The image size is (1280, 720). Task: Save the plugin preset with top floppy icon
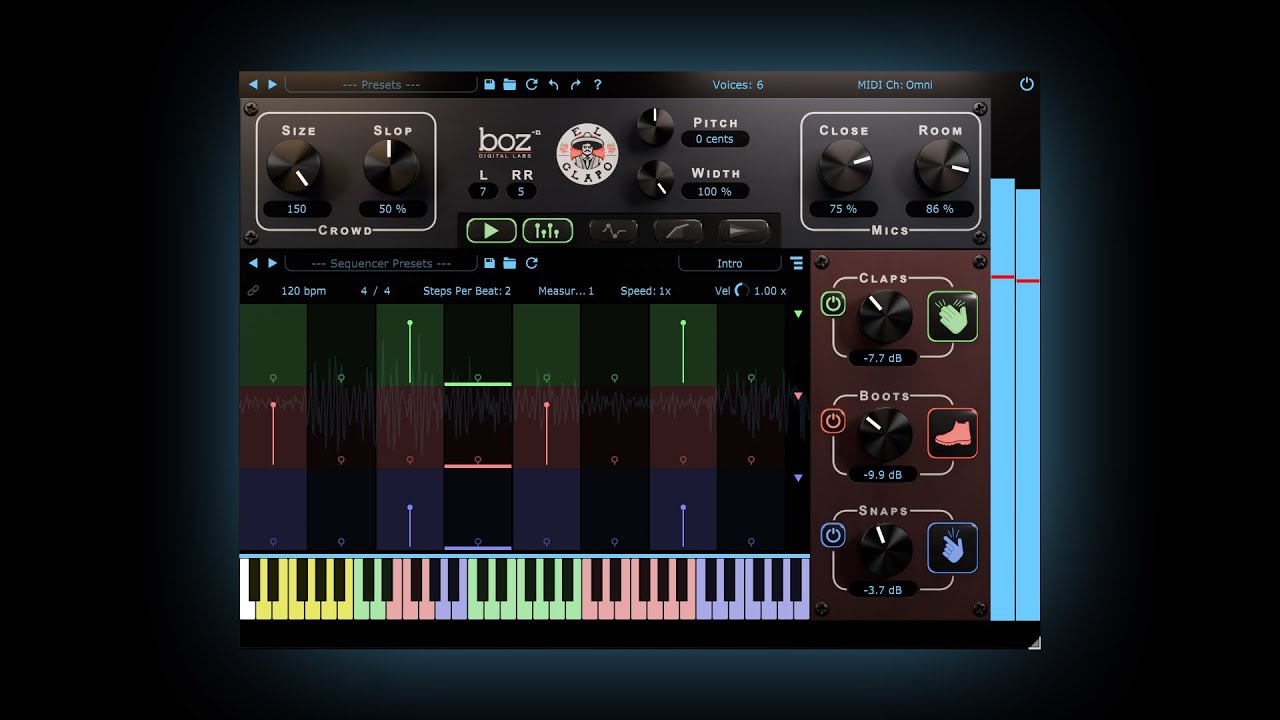489,85
